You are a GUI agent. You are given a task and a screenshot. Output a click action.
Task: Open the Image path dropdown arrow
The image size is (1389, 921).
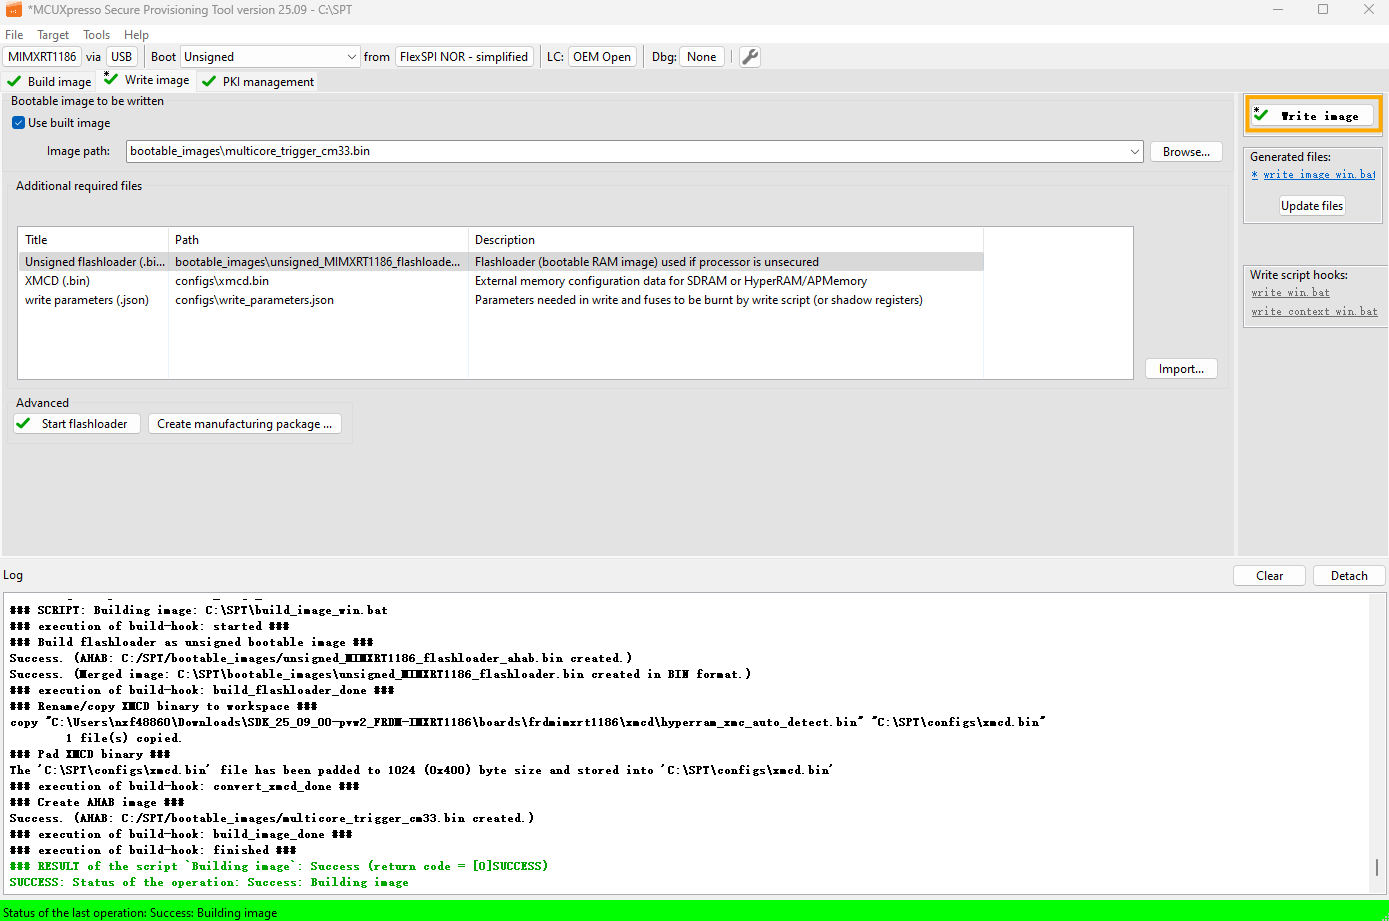pyautogui.click(x=1134, y=152)
